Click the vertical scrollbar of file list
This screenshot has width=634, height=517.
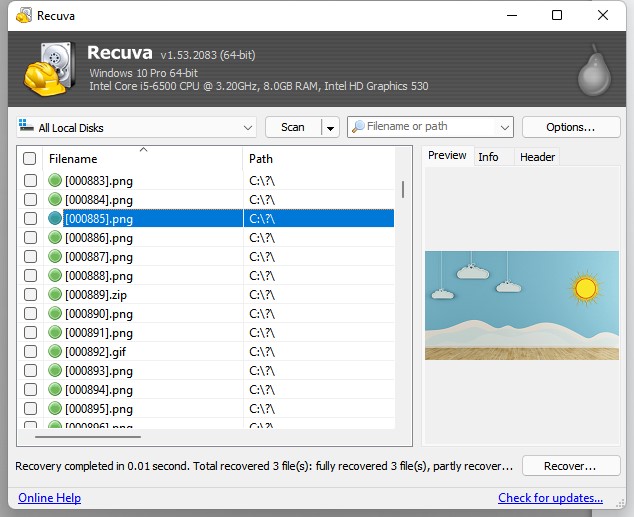[x=403, y=189]
